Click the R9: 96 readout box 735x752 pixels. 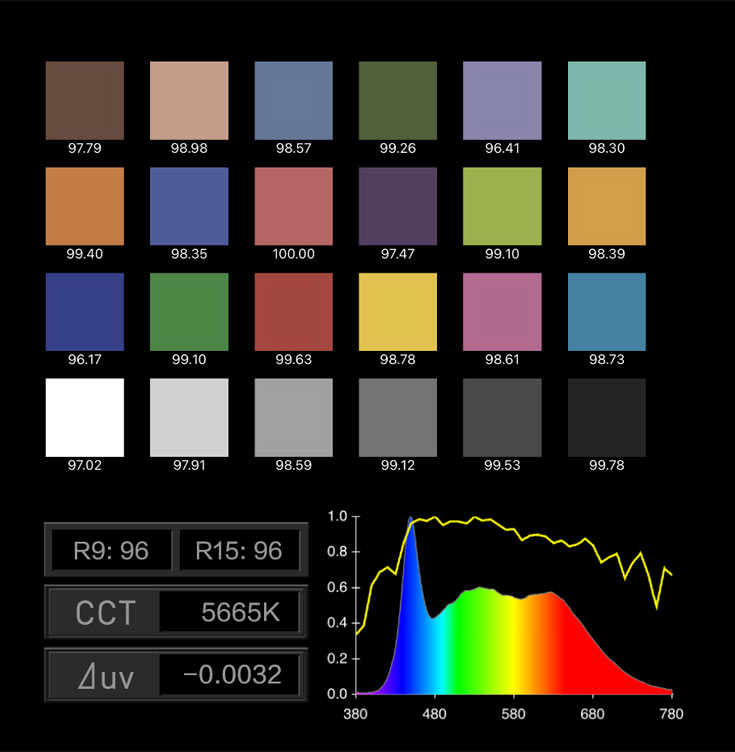(110, 550)
